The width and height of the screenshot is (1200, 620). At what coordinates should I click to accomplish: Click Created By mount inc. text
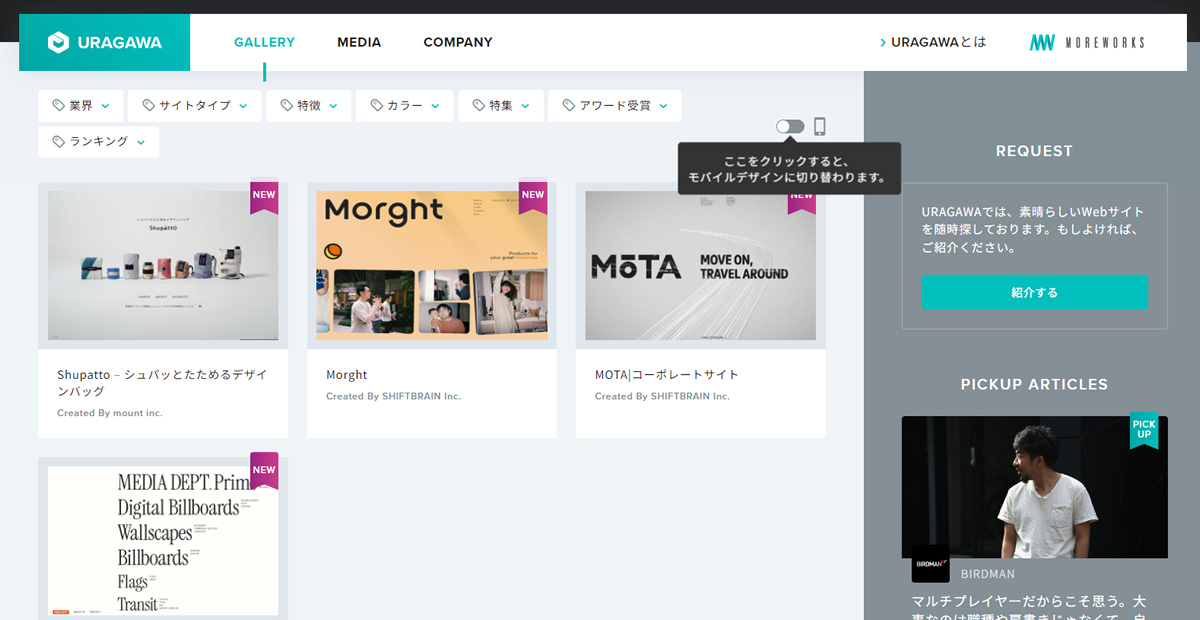click(110, 413)
